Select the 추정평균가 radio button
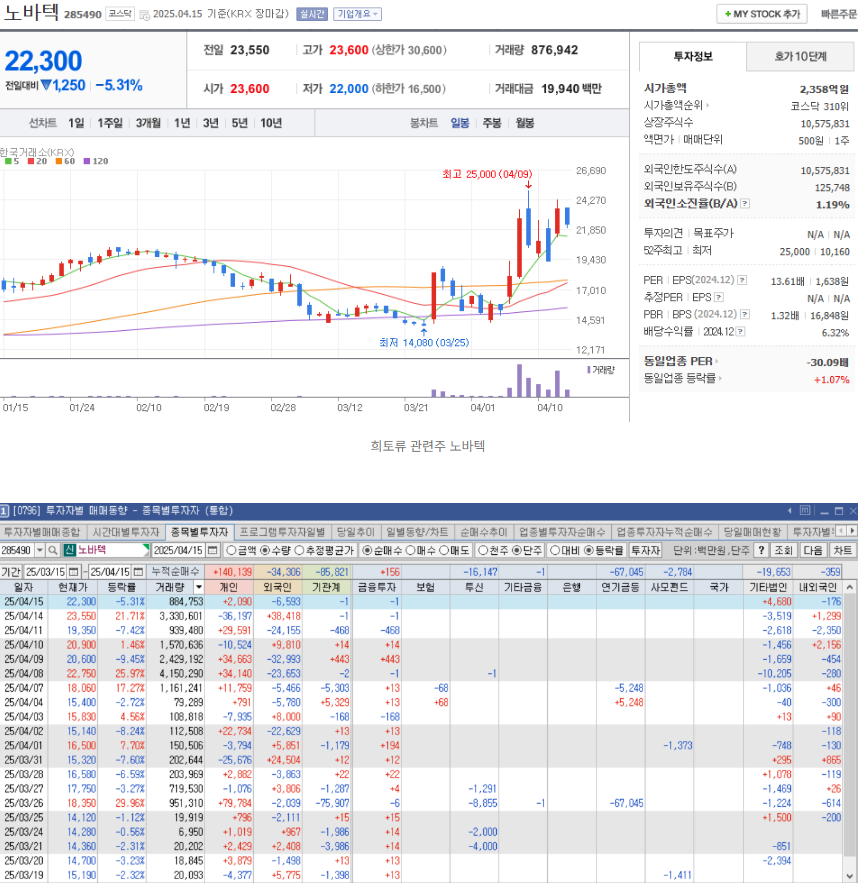 coord(300,550)
